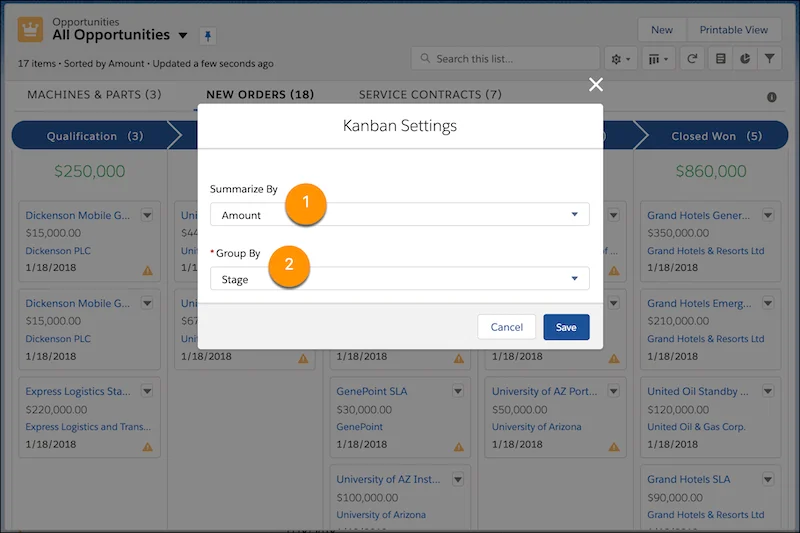Open the Grand Hotels & Resorts Ltd link

click(x=705, y=251)
